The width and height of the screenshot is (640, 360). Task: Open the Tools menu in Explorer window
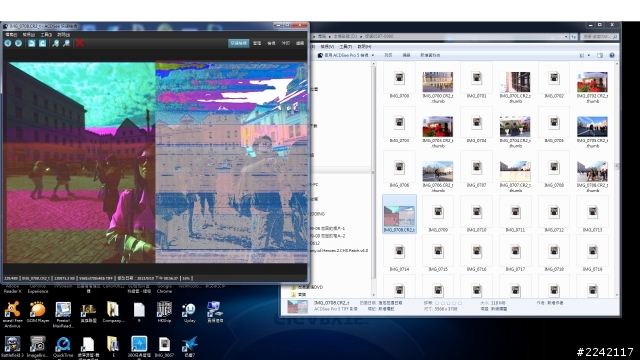pos(345,47)
